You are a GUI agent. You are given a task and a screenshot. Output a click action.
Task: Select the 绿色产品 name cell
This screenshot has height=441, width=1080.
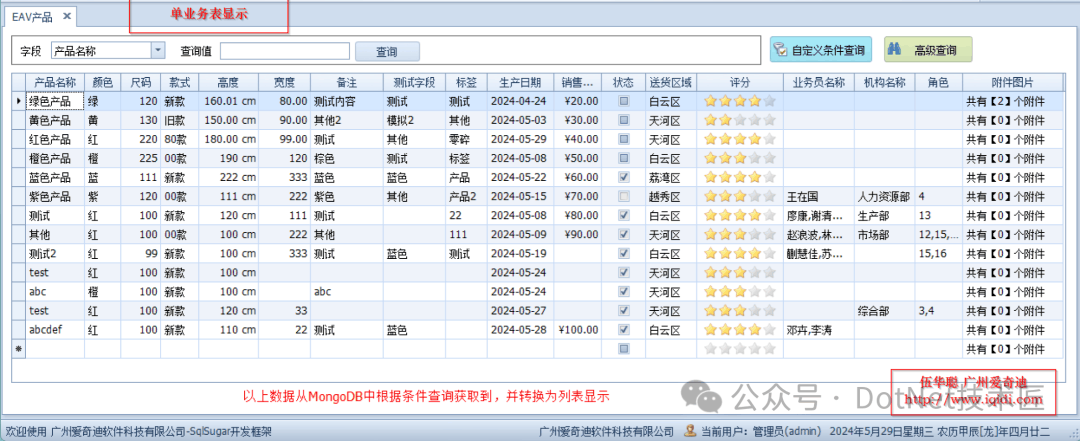click(x=55, y=101)
